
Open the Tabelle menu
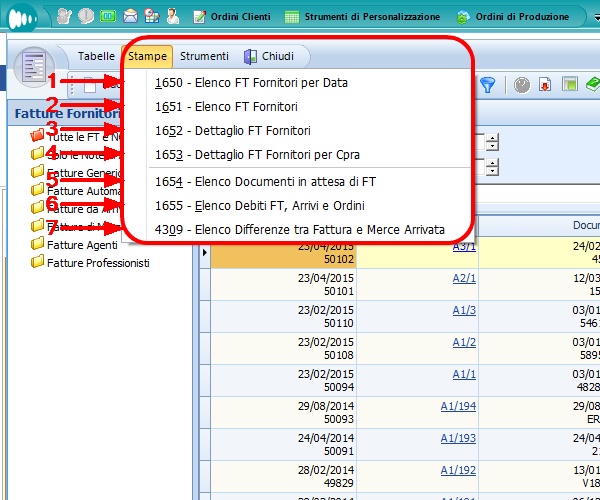click(96, 56)
